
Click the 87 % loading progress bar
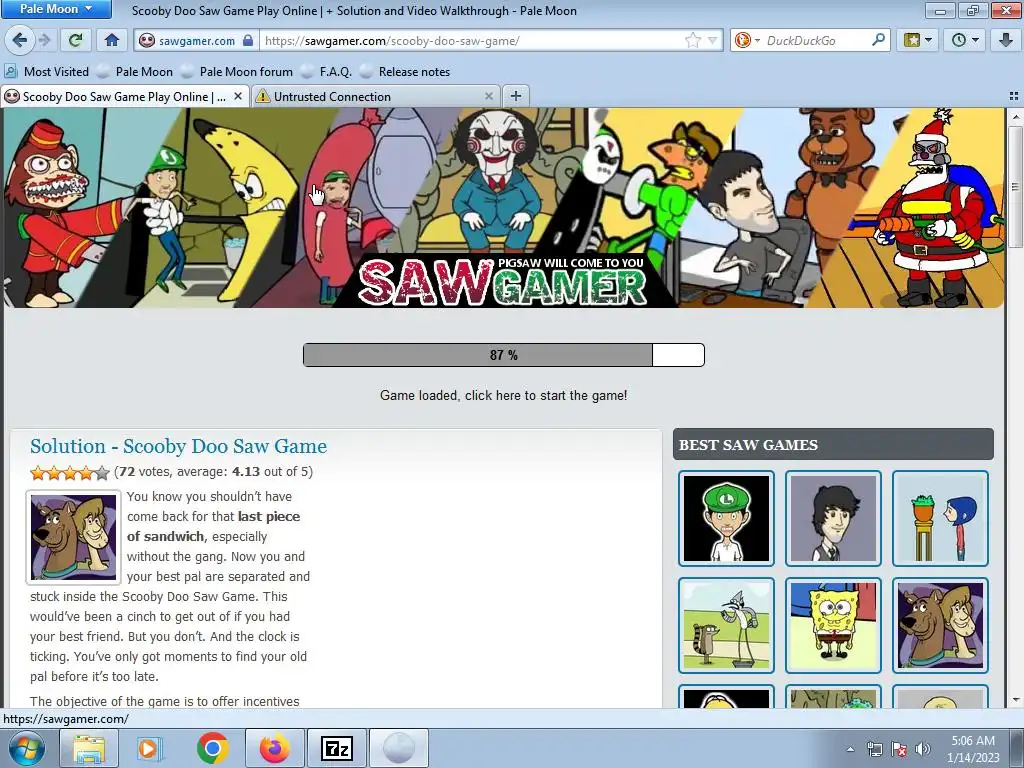(504, 355)
